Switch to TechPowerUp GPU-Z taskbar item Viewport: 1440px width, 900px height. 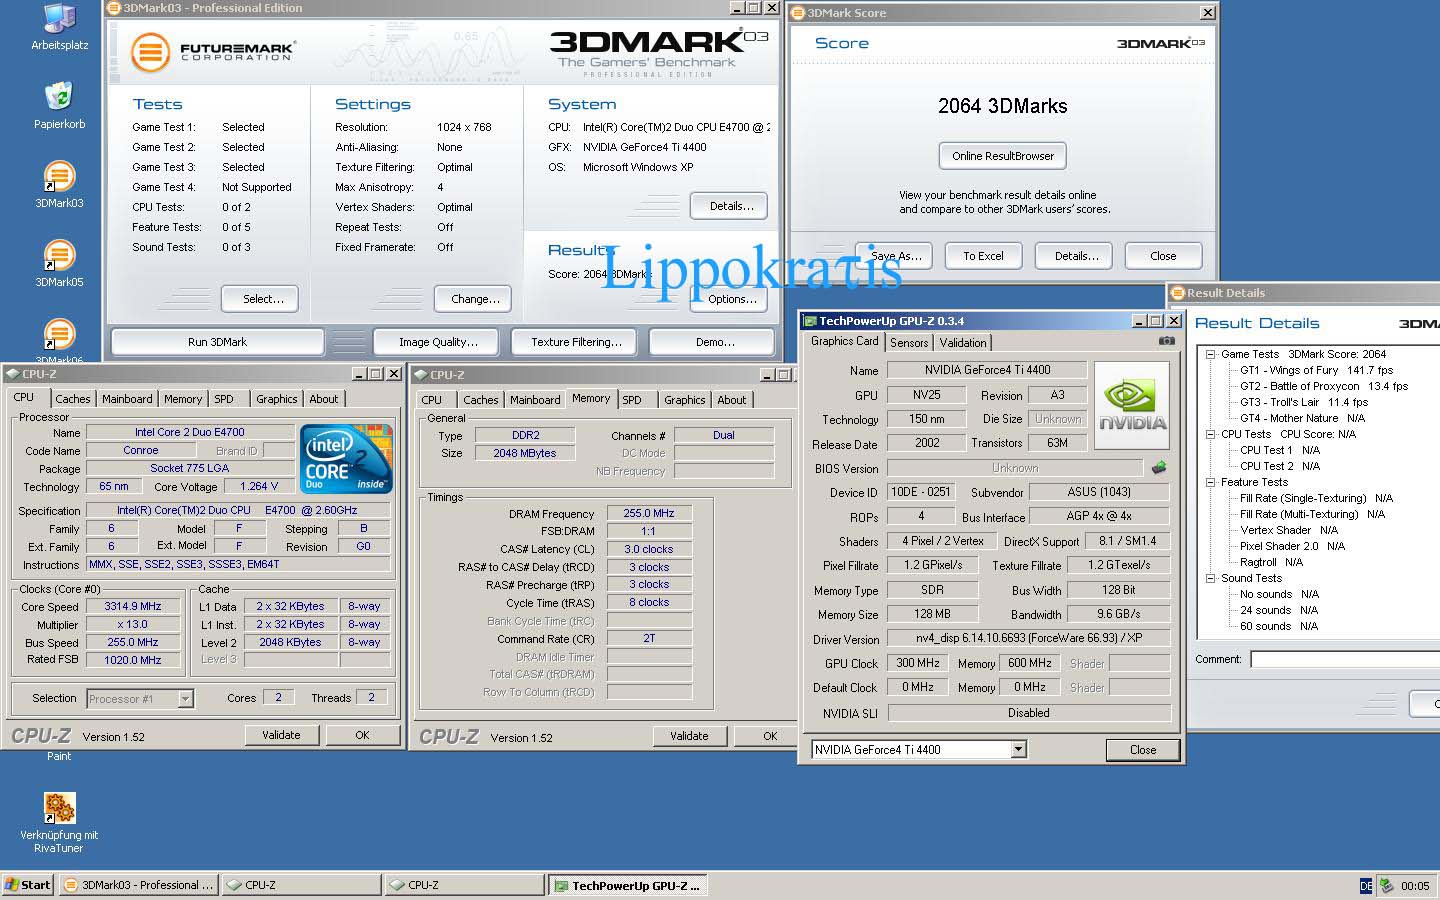pyautogui.click(x=628, y=885)
